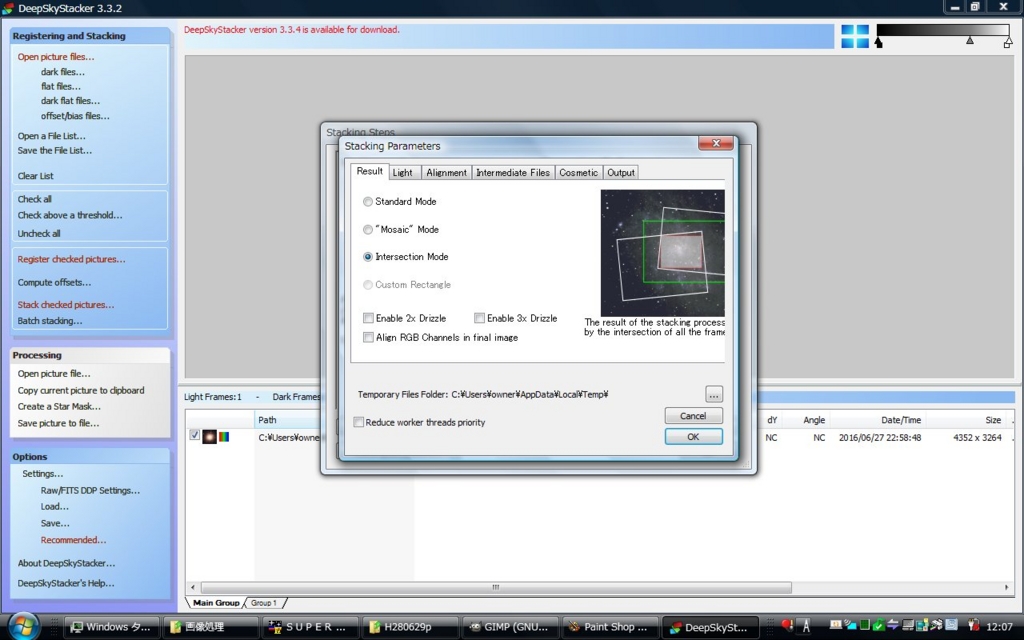Image resolution: width=1024 pixels, height=640 pixels.
Task: Browse for temporary files folder button
Action: [x=714, y=394]
